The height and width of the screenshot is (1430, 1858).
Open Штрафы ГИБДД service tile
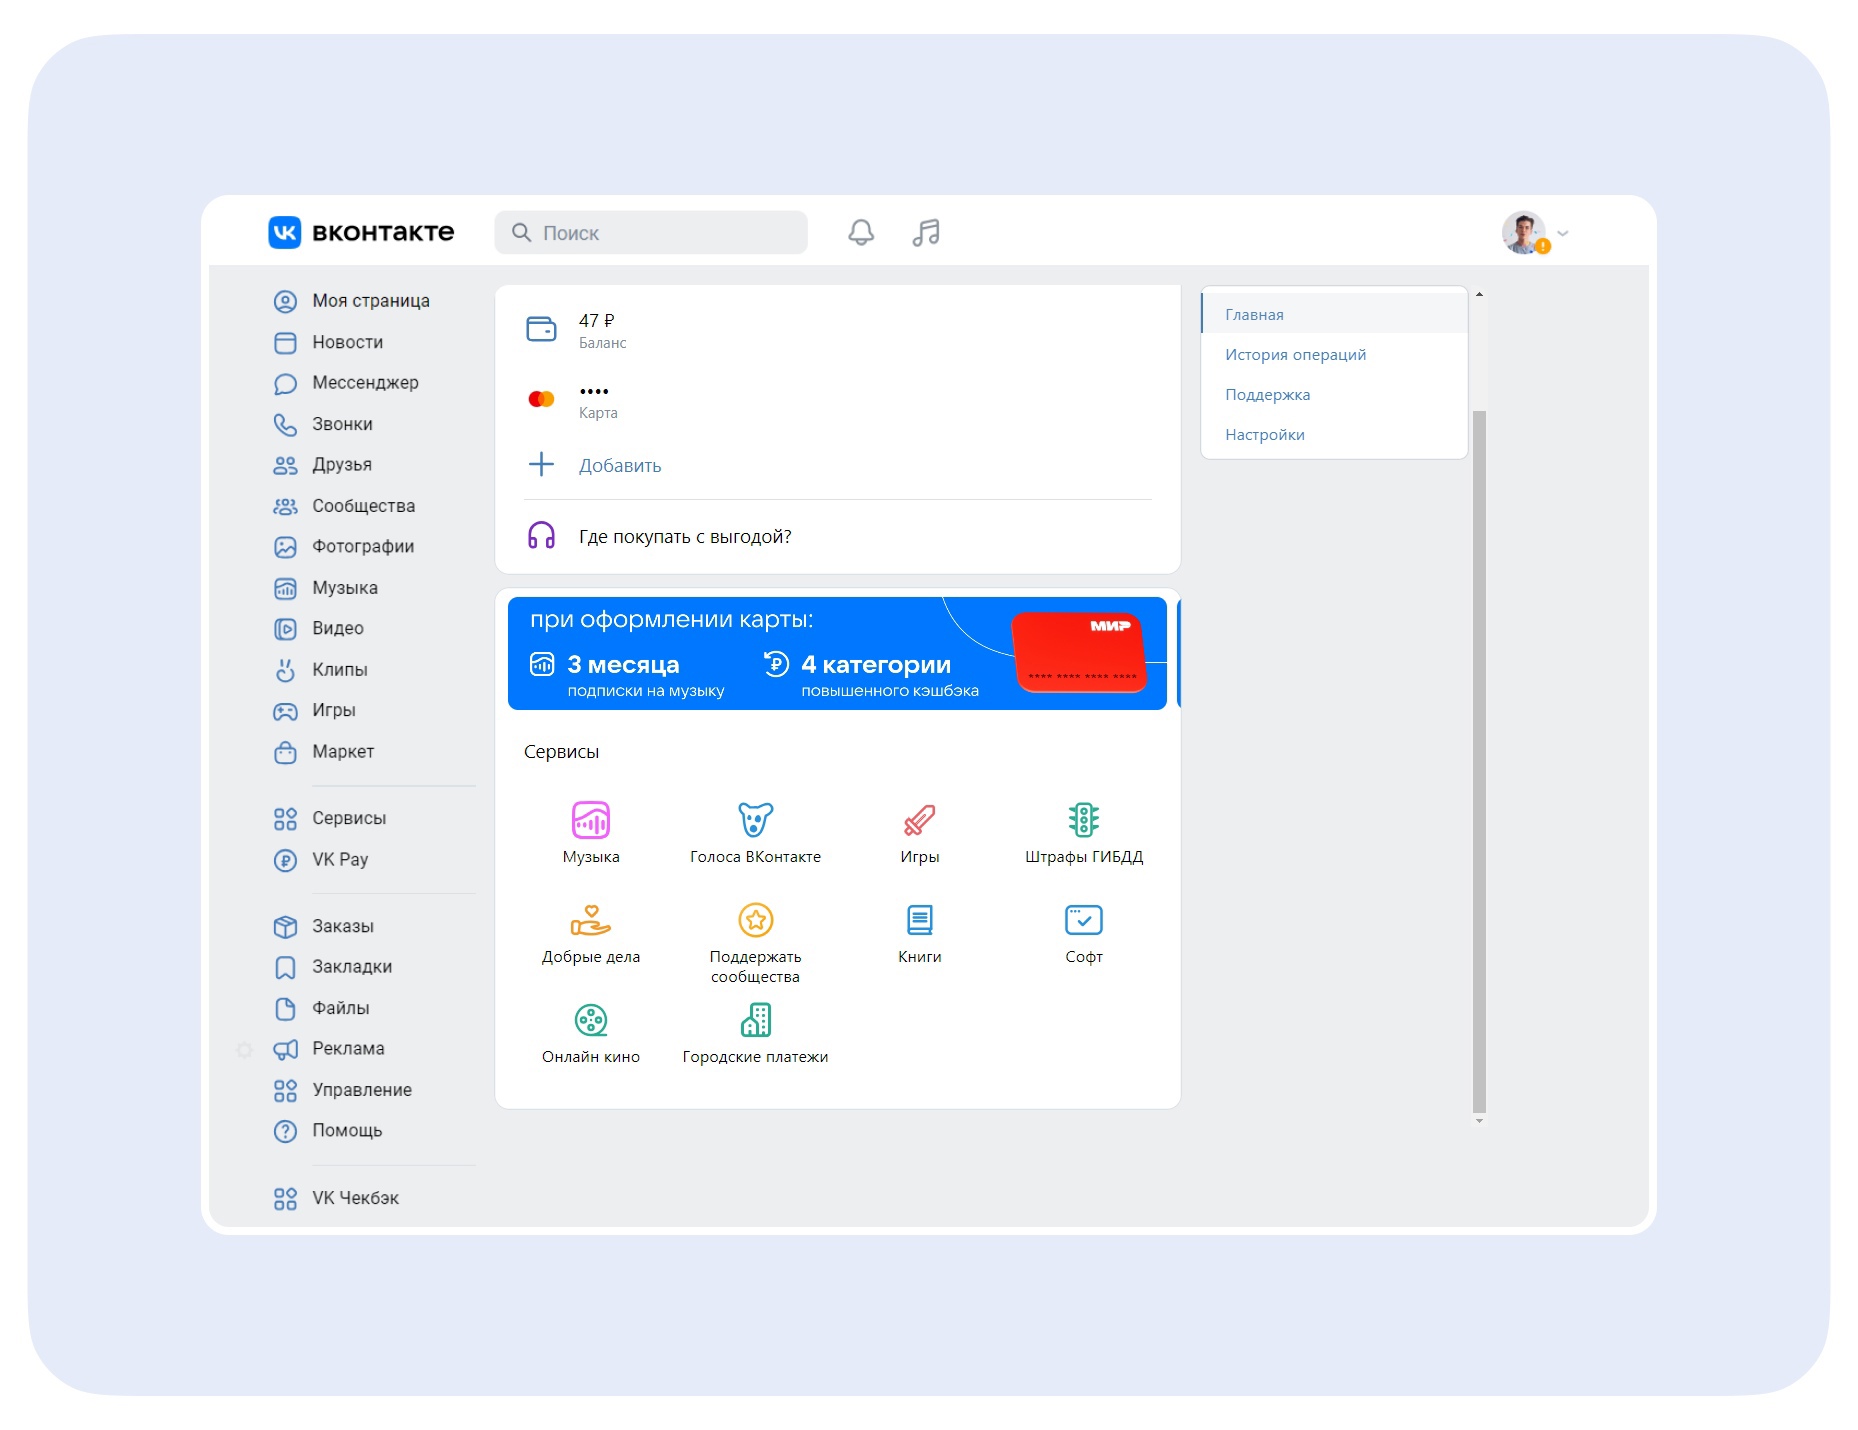(x=1084, y=833)
